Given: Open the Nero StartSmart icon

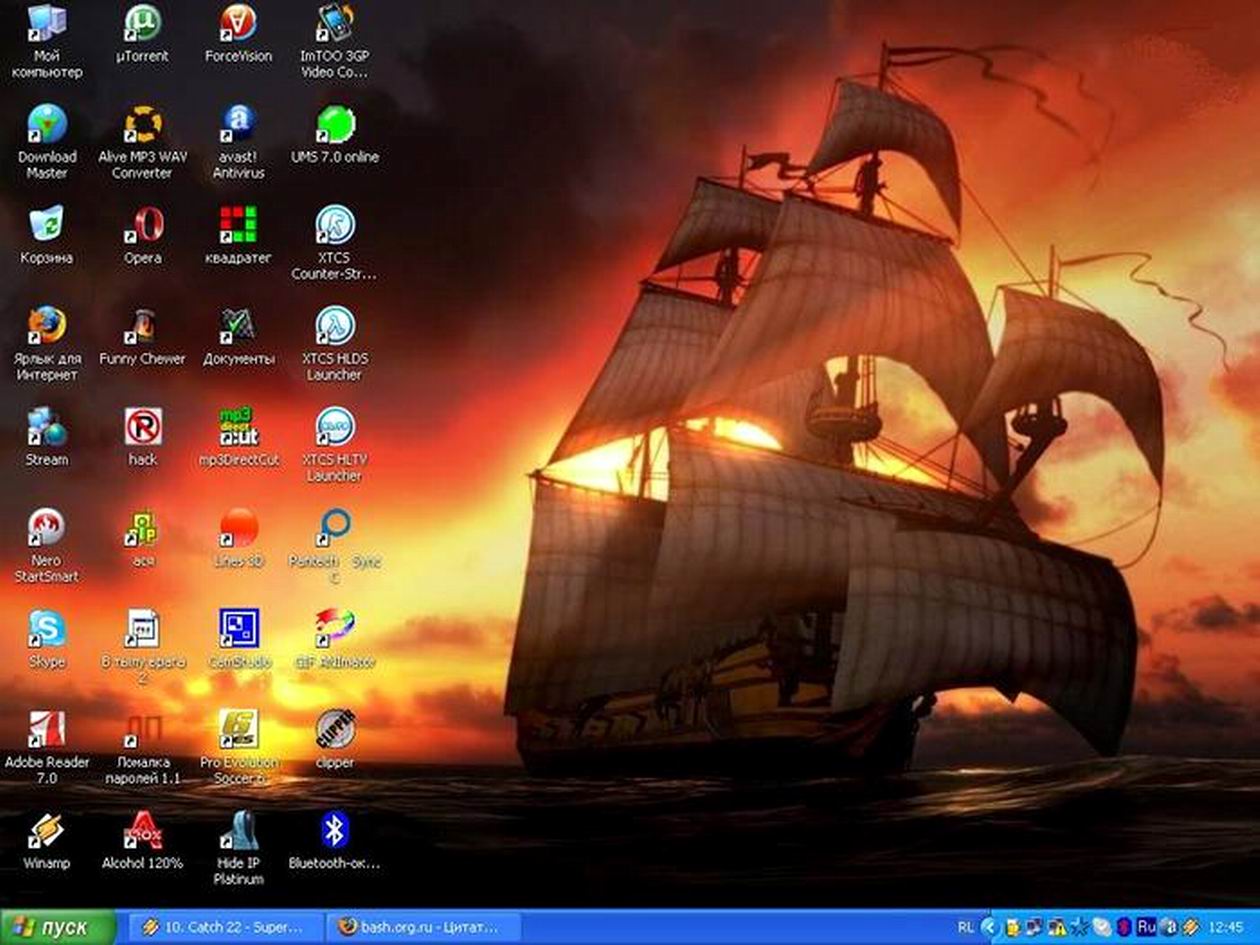Looking at the screenshot, I should pos(46,529).
